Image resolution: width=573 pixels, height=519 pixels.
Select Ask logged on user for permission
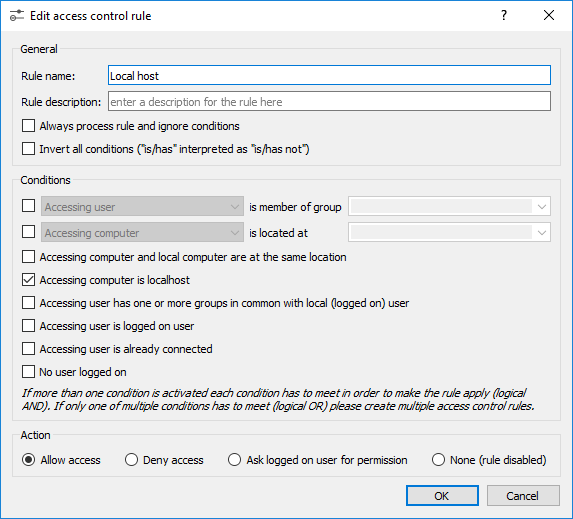point(234,460)
